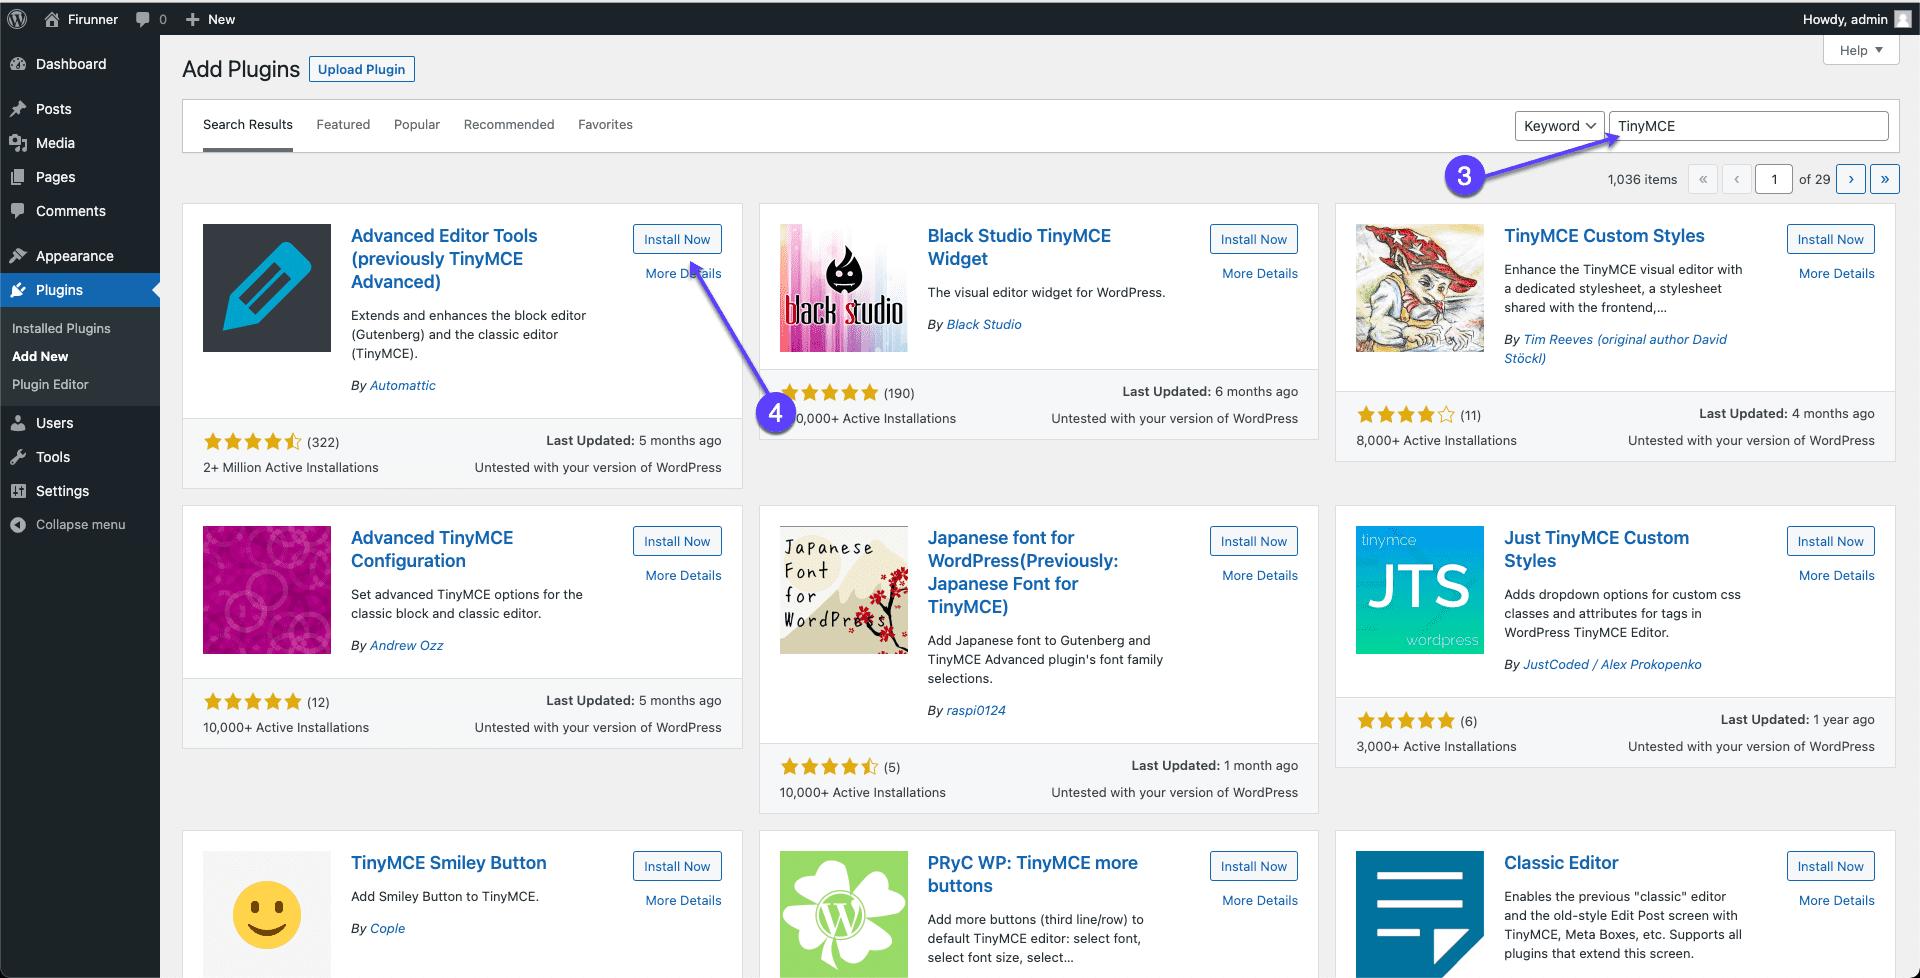1920x978 pixels.
Task: Open Plugin Editor submenu item
Action: click(x=50, y=384)
